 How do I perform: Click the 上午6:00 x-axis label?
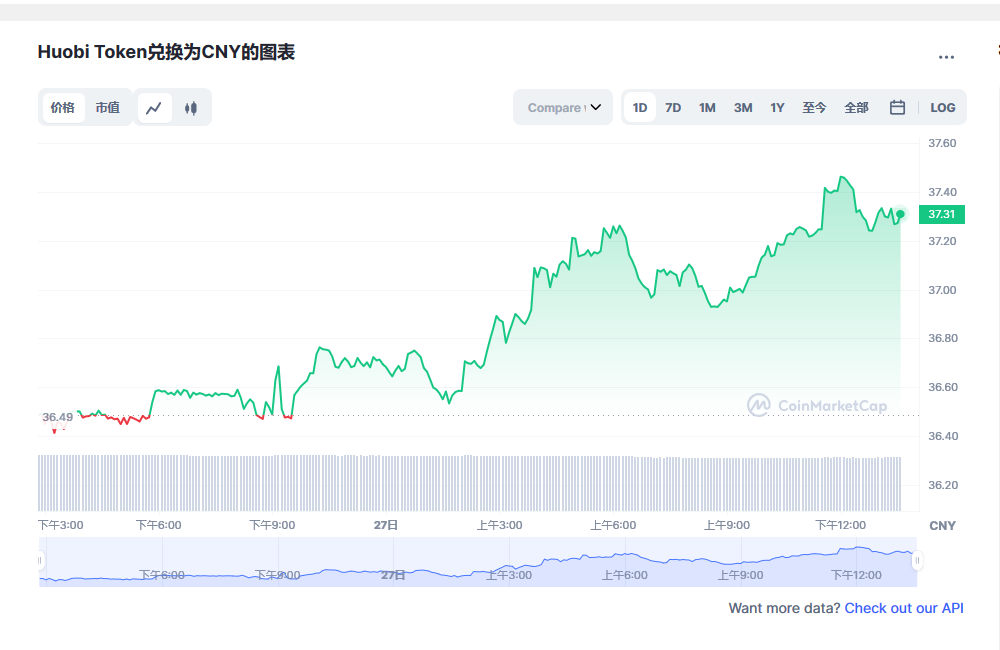pos(613,525)
